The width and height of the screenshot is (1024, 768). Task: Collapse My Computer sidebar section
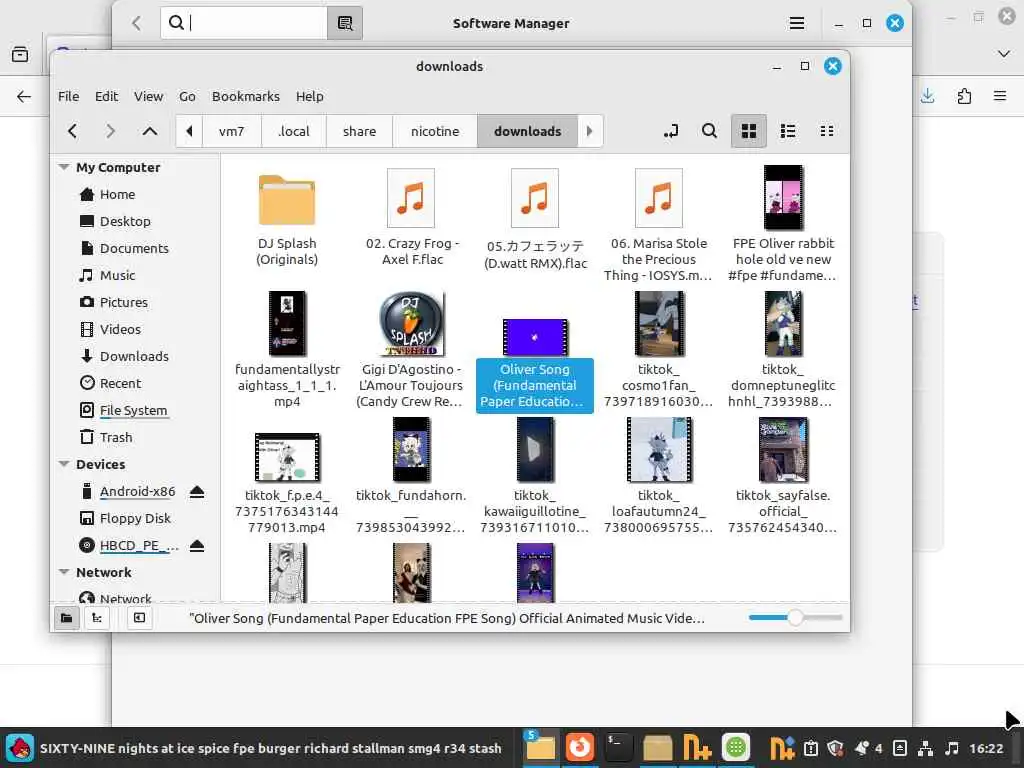click(64, 167)
